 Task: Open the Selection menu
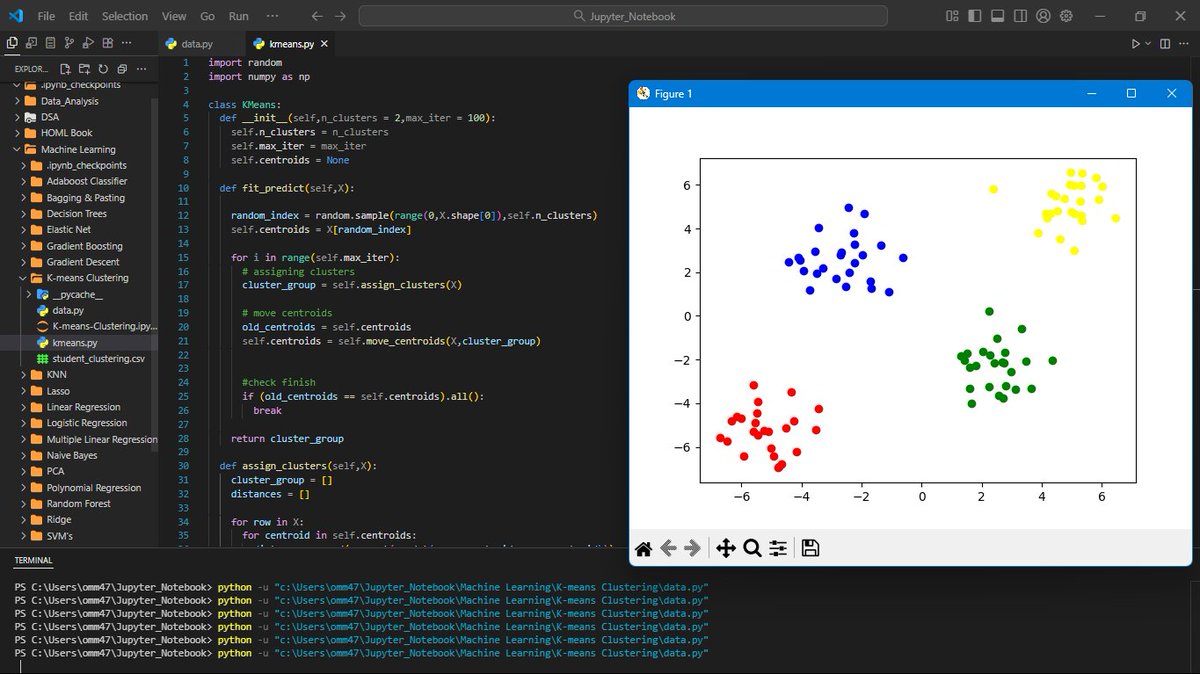(125, 16)
